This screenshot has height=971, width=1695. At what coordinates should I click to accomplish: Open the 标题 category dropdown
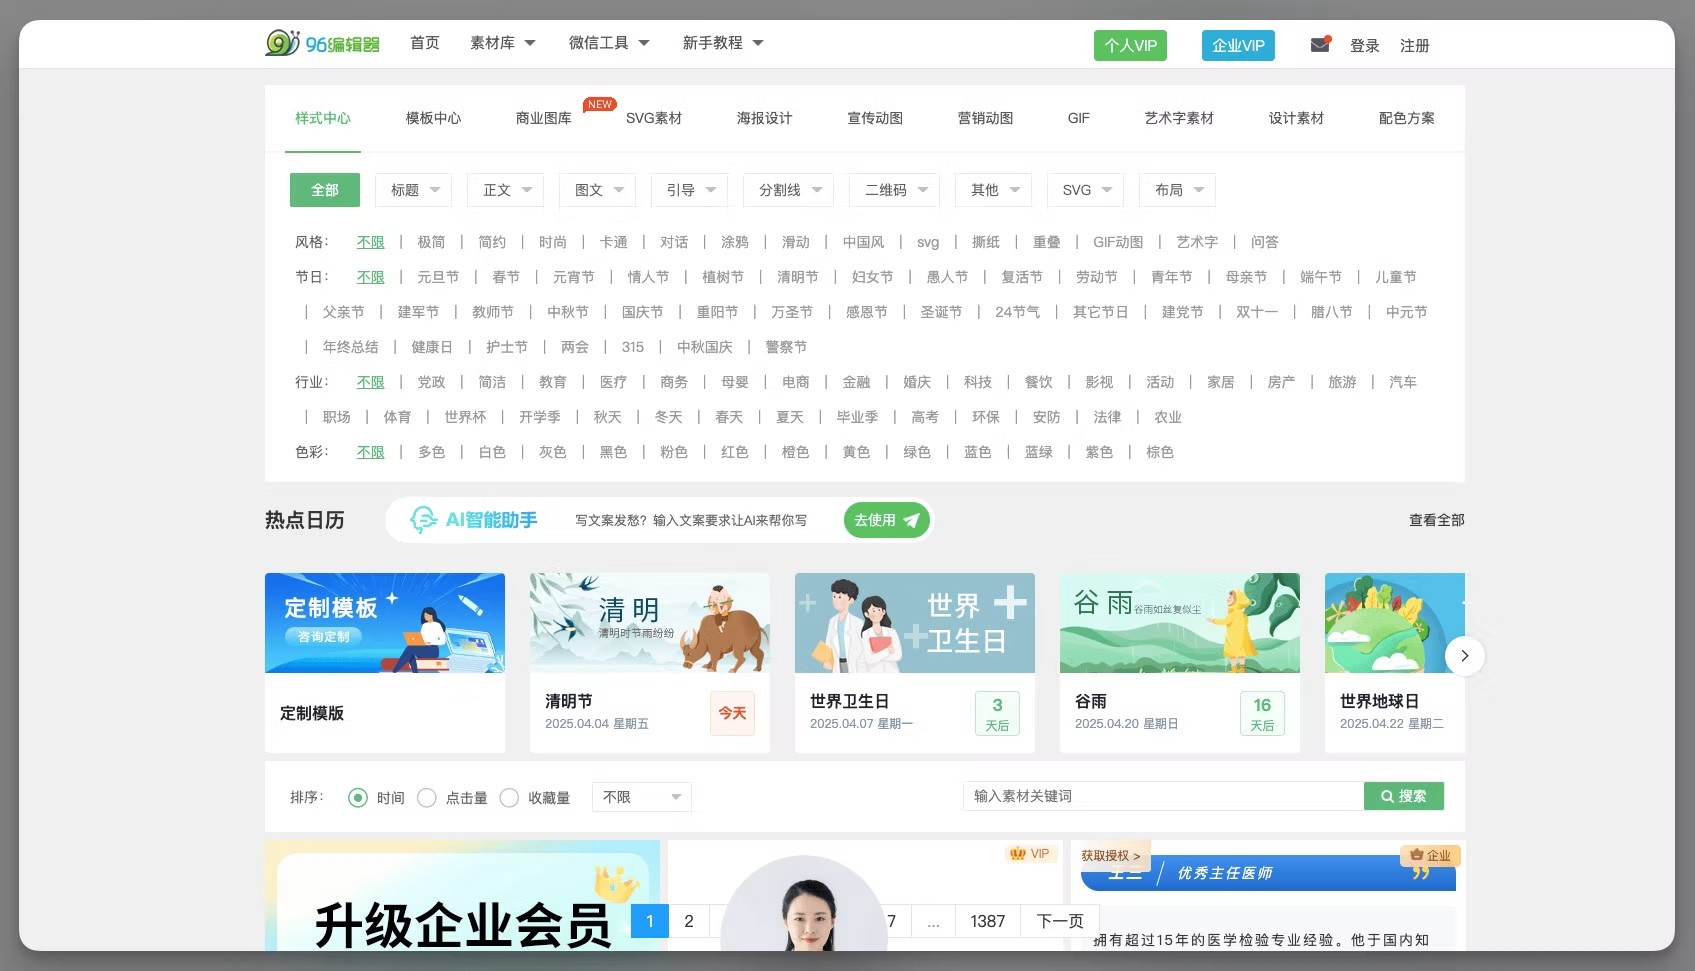click(x=414, y=190)
